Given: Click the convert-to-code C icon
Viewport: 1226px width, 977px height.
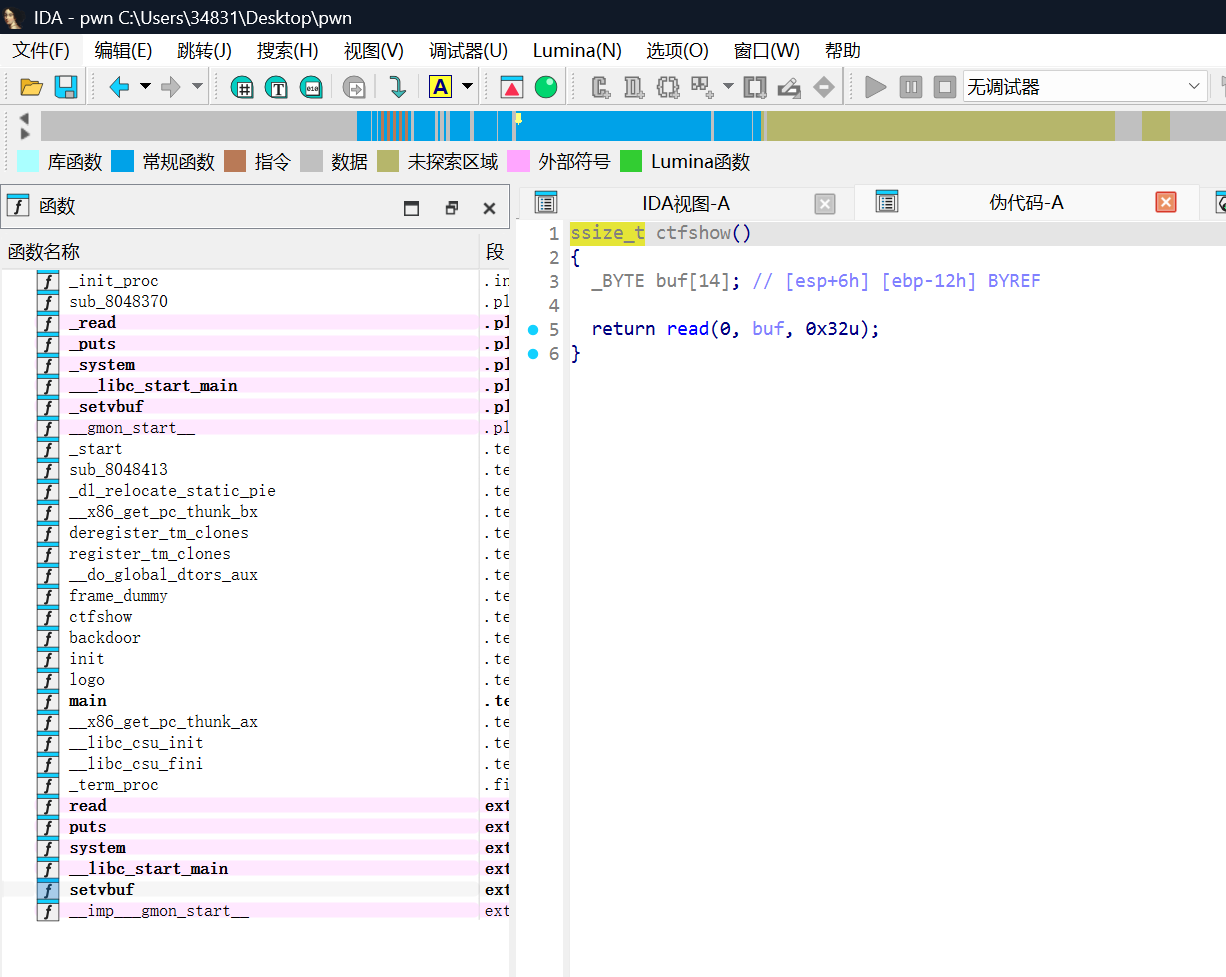Looking at the screenshot, I should (x=601, y=87).
